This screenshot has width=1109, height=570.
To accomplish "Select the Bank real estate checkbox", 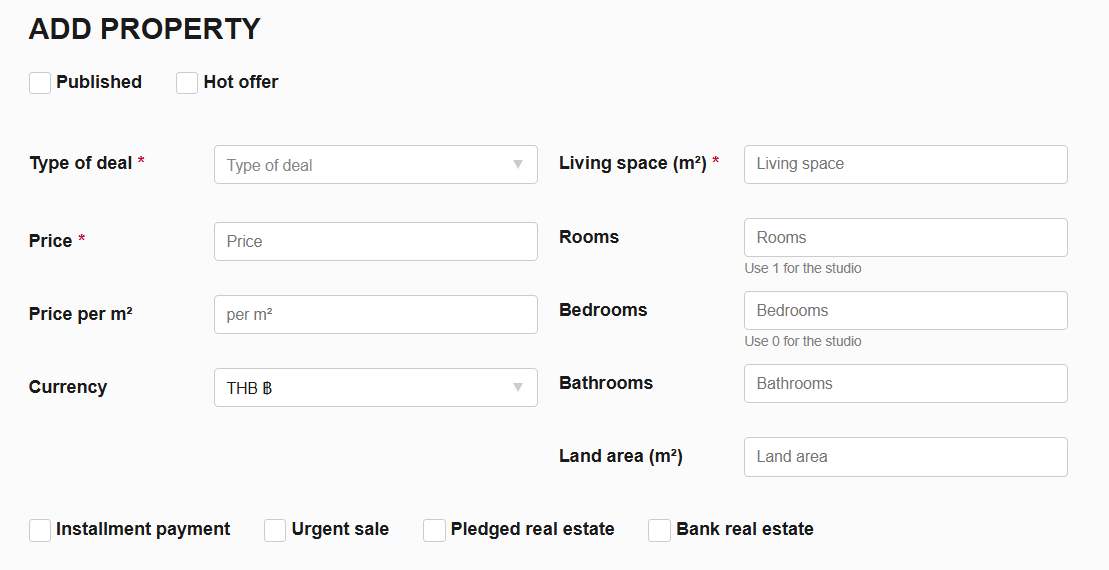I will [659, 530].
